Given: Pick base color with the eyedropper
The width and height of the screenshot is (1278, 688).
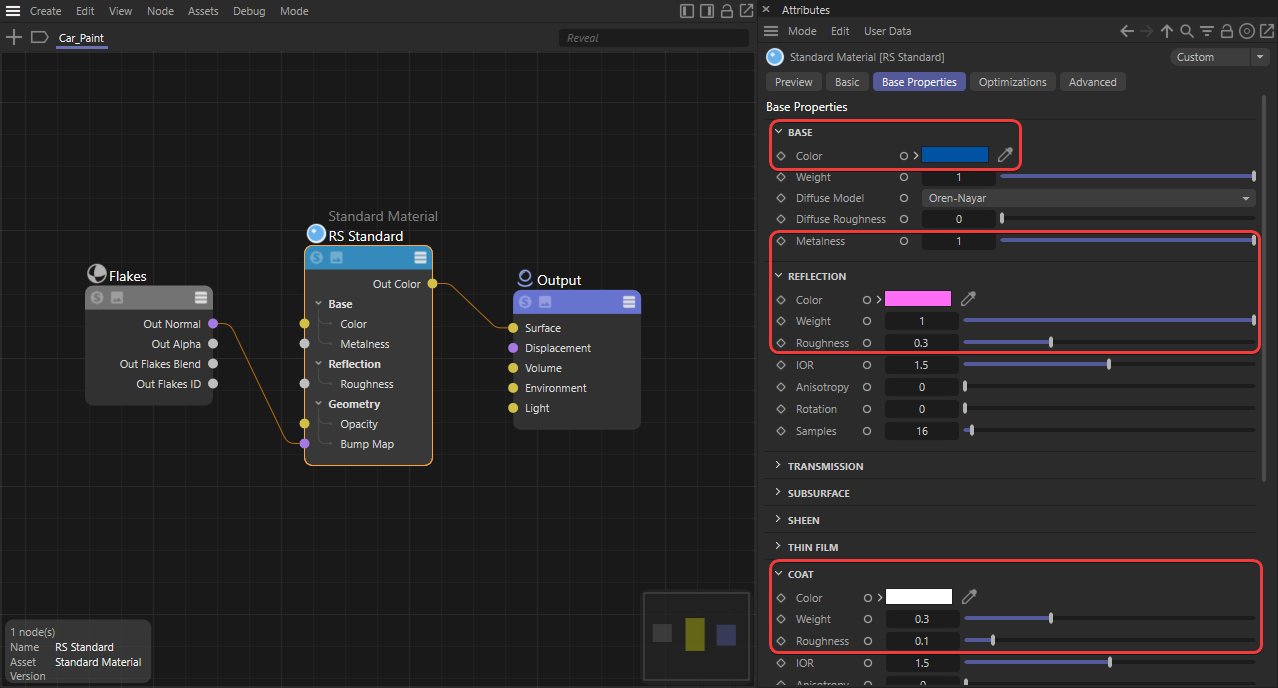Looking at the screenshot, I should (1005, 155).
